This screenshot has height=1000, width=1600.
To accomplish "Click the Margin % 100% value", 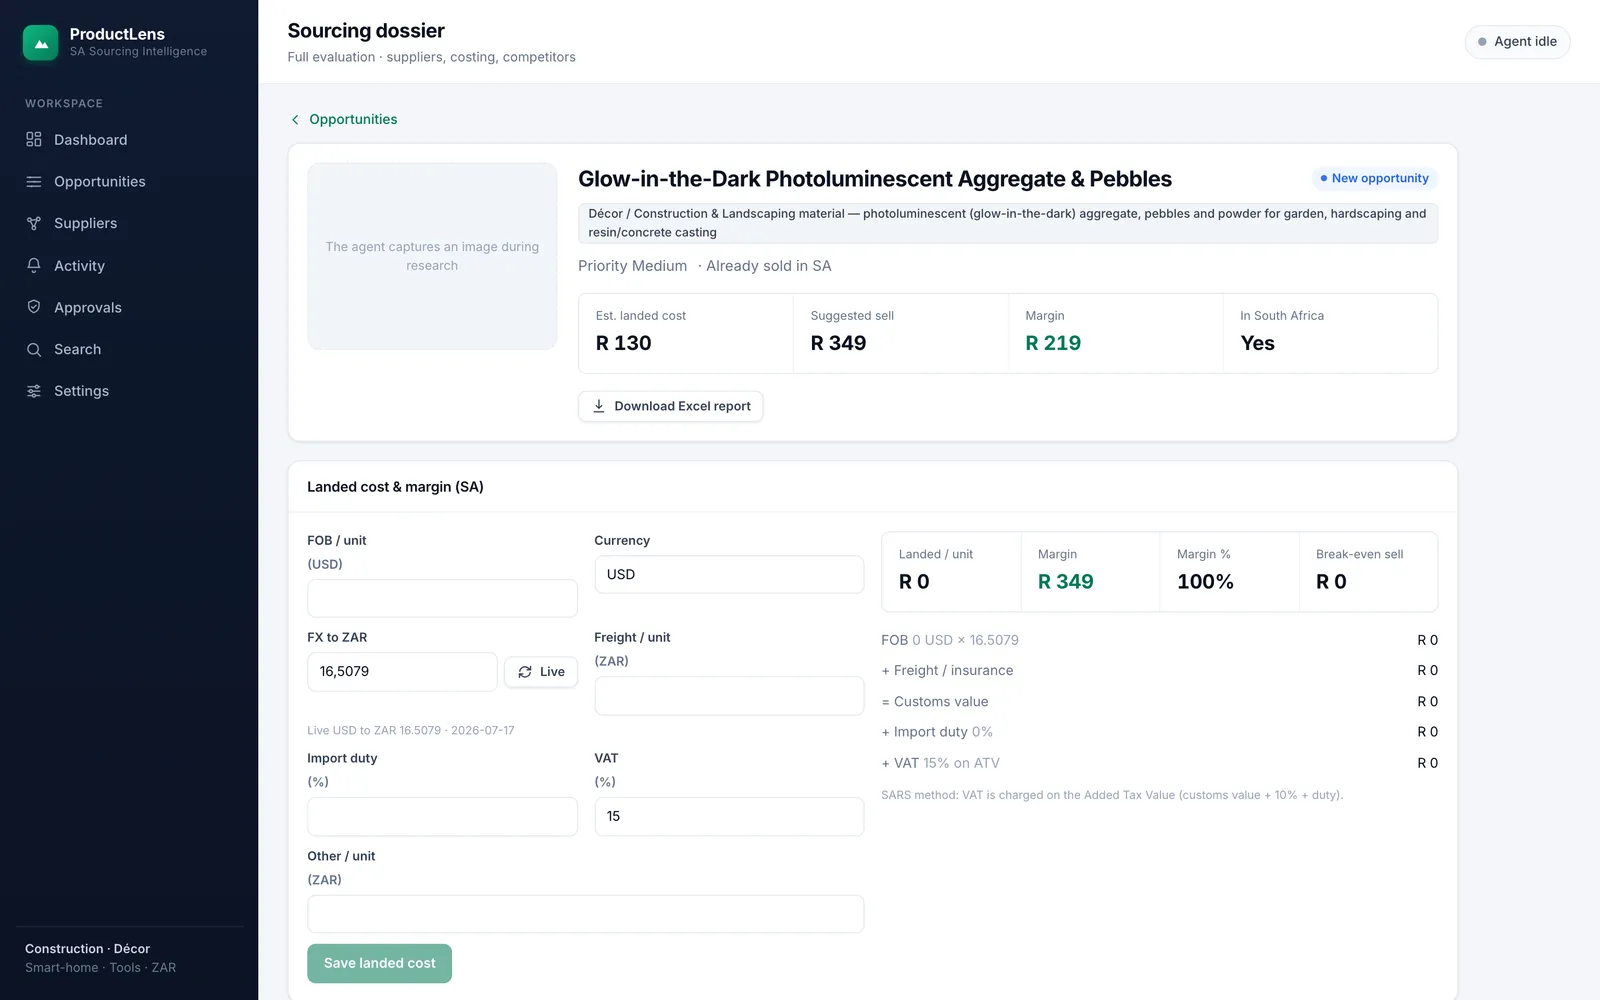I will click(1205, 582).
